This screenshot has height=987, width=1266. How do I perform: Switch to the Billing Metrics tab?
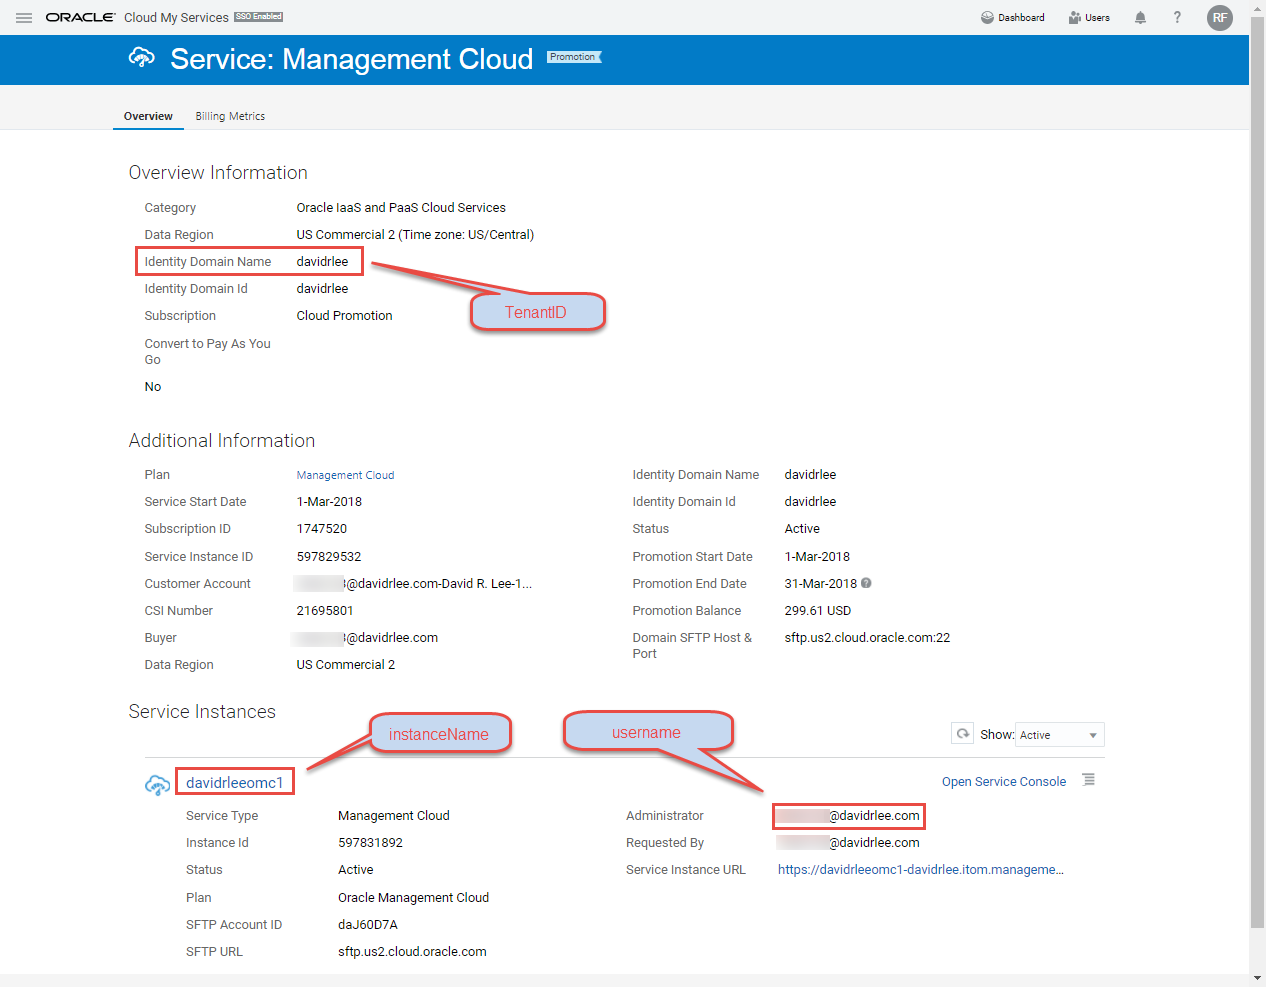click(x=230, y=116)
